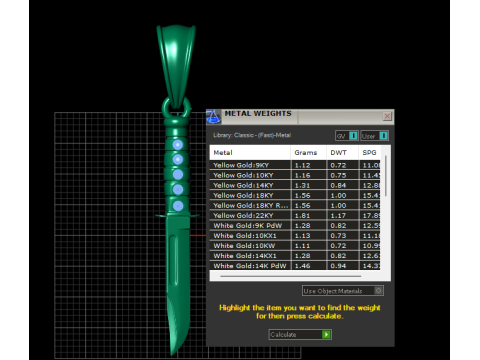
Task: Select the top blue gem on handle
Action: click(x=178, y=145)
